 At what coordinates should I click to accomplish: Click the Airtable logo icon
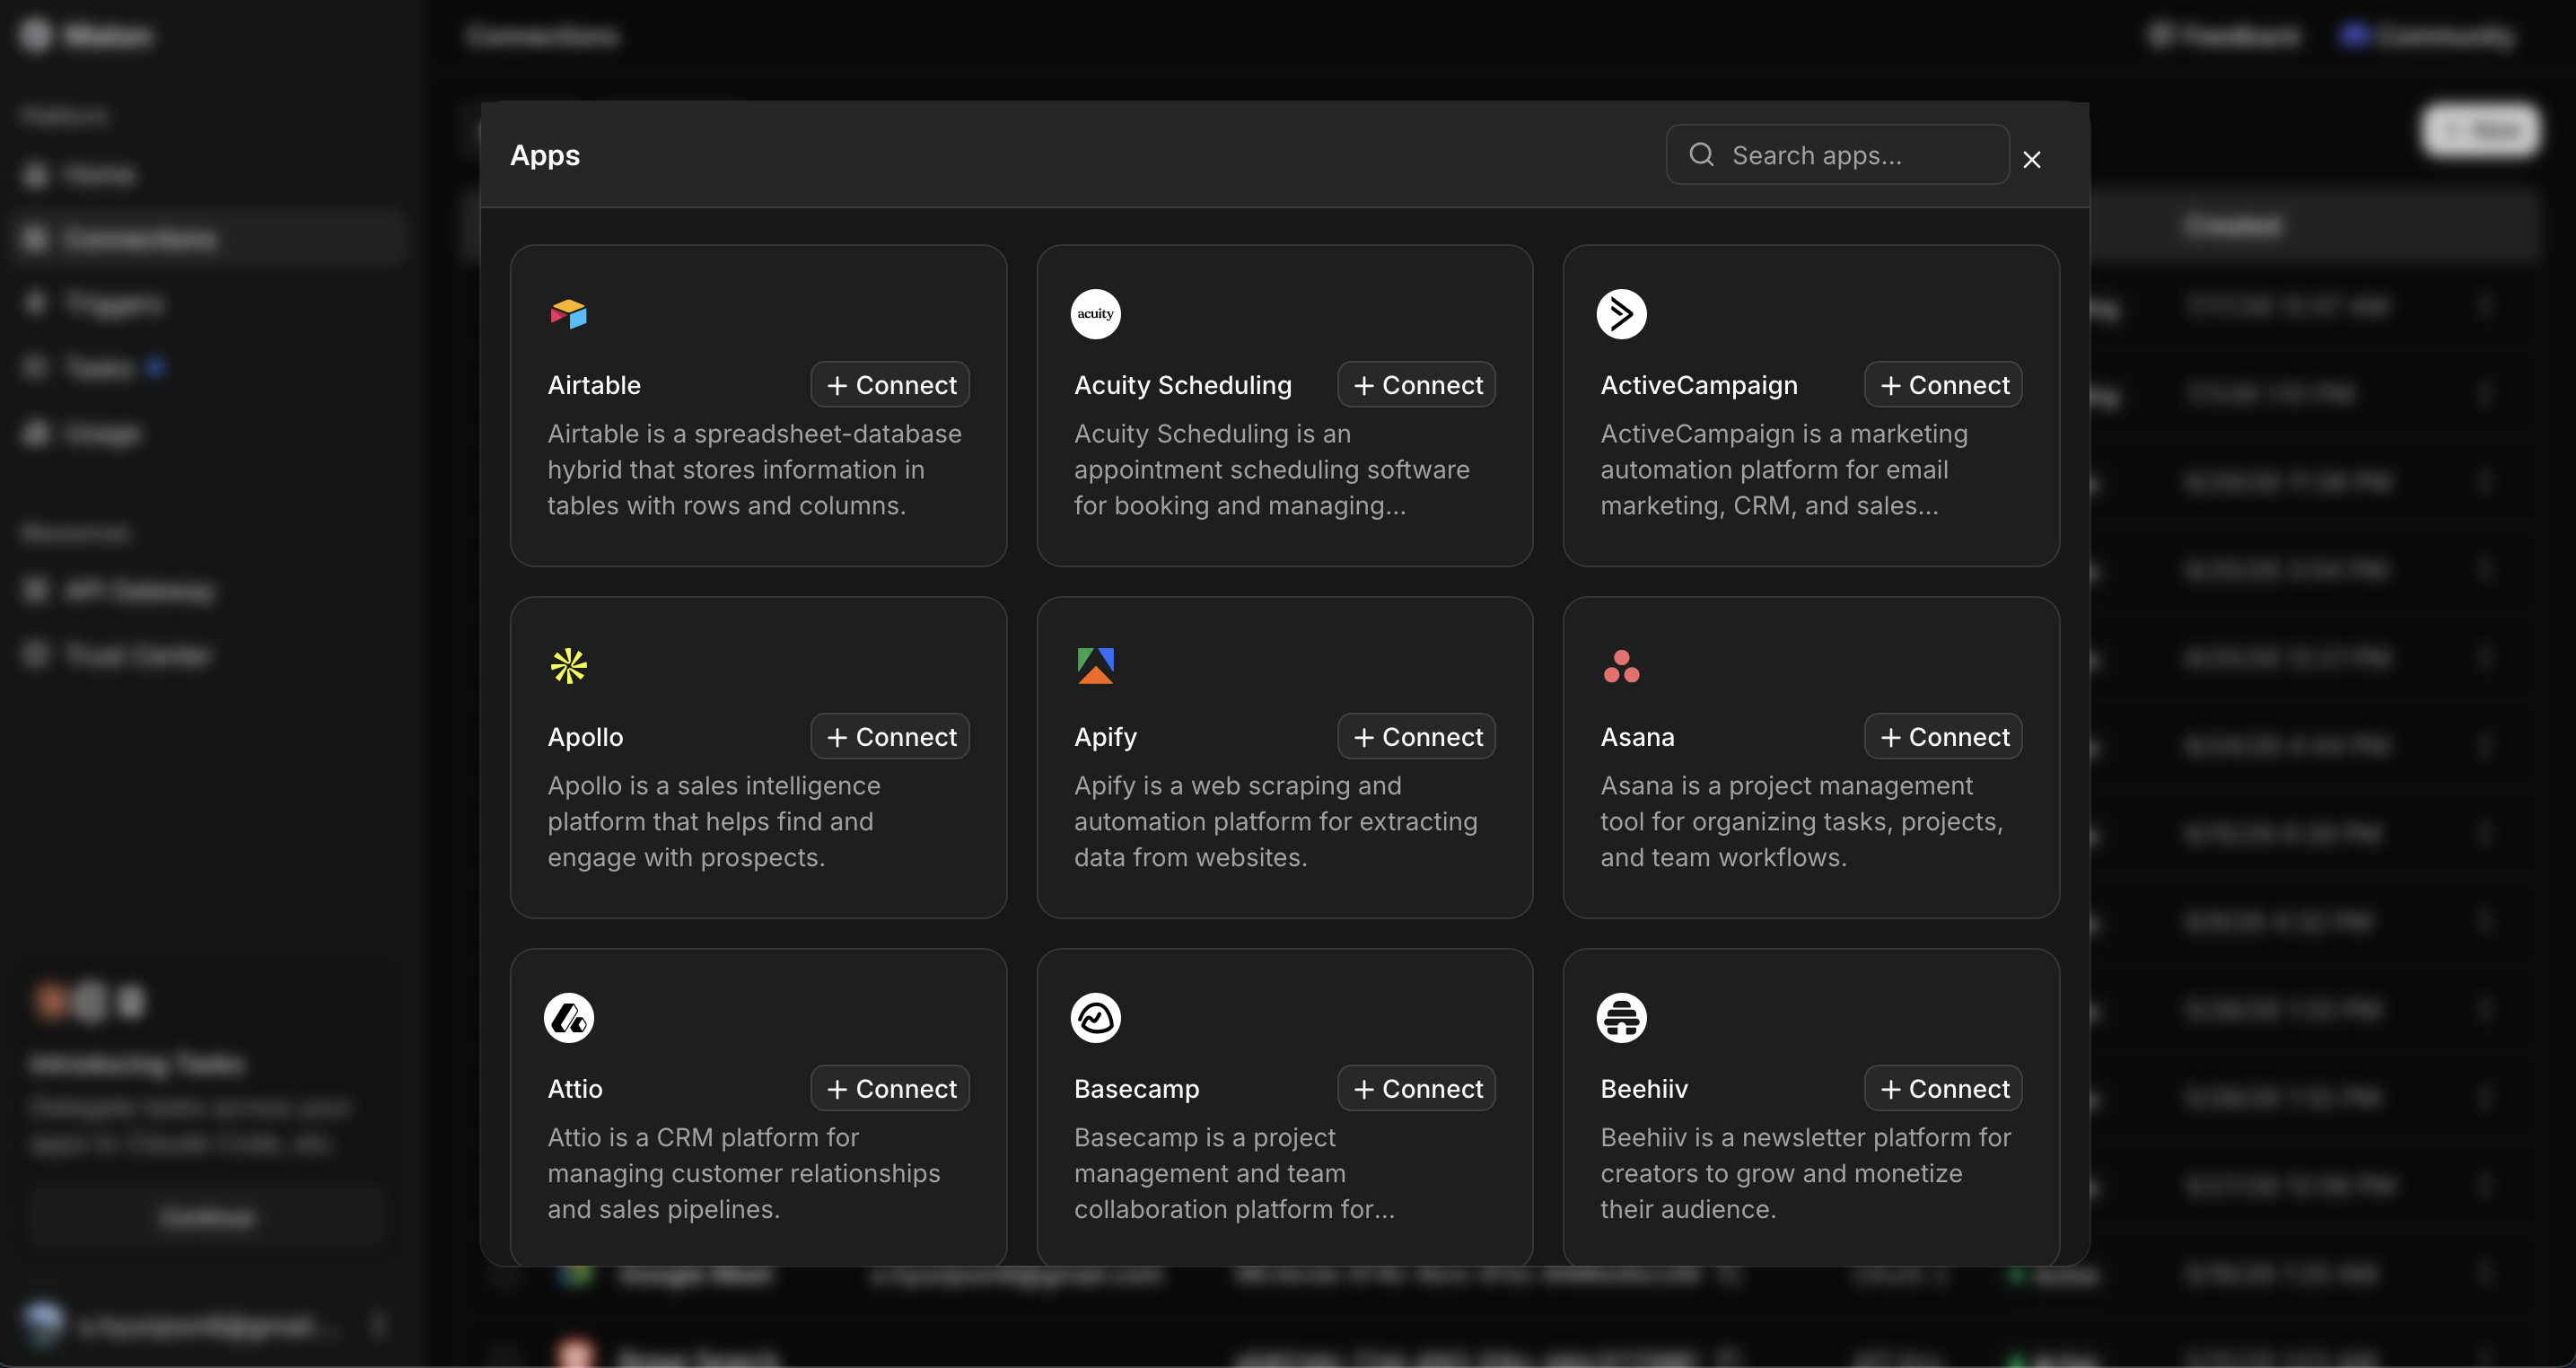tap(568, 314)
